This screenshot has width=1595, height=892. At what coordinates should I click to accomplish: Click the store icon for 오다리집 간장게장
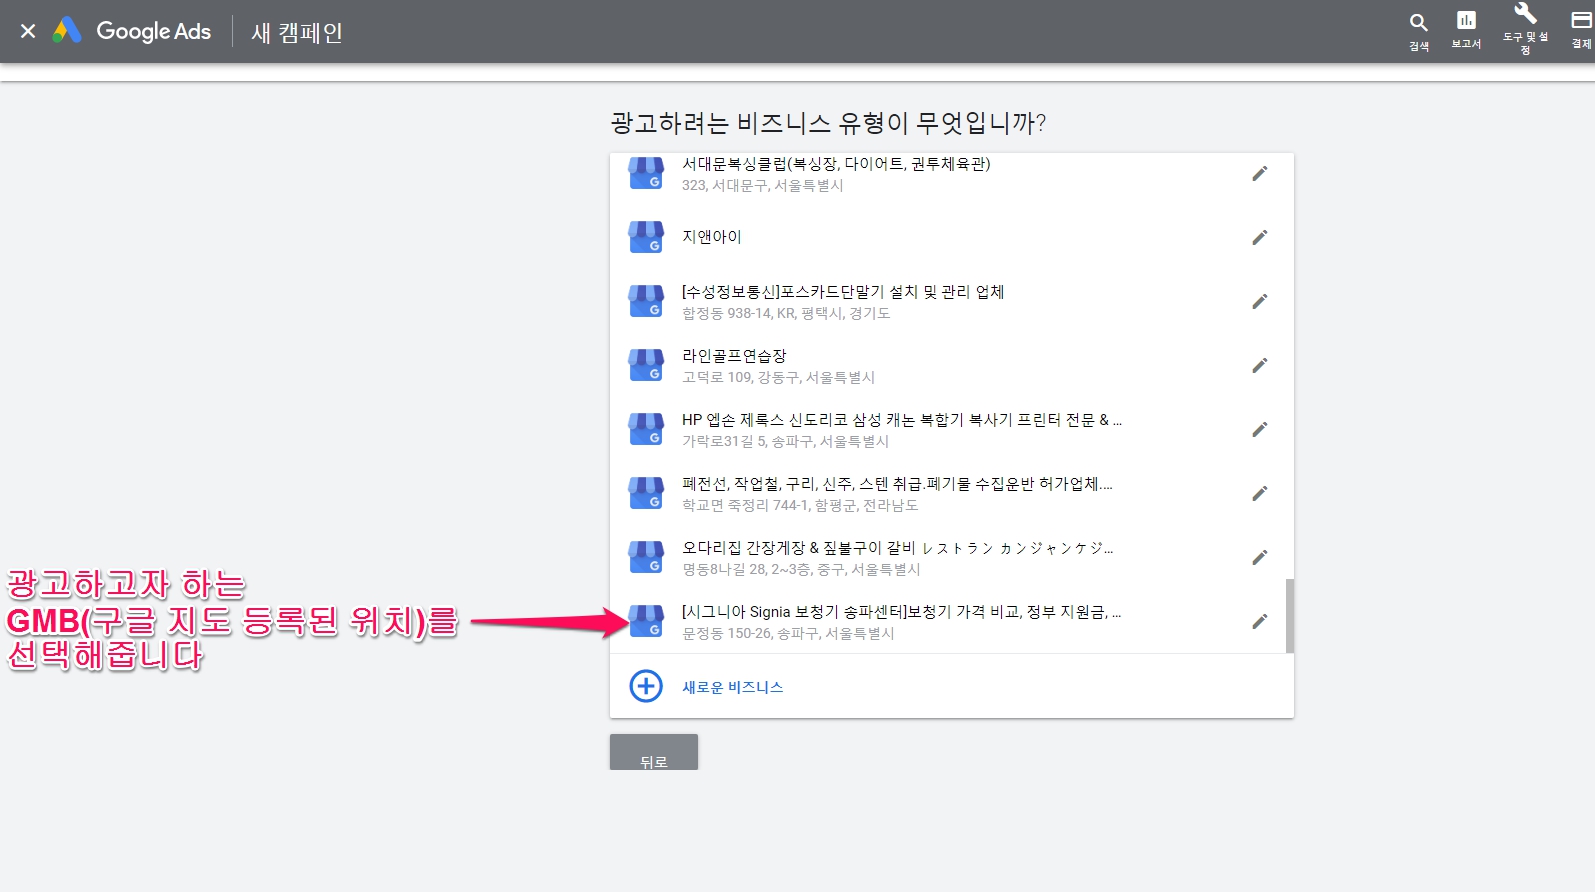[646, 557]
